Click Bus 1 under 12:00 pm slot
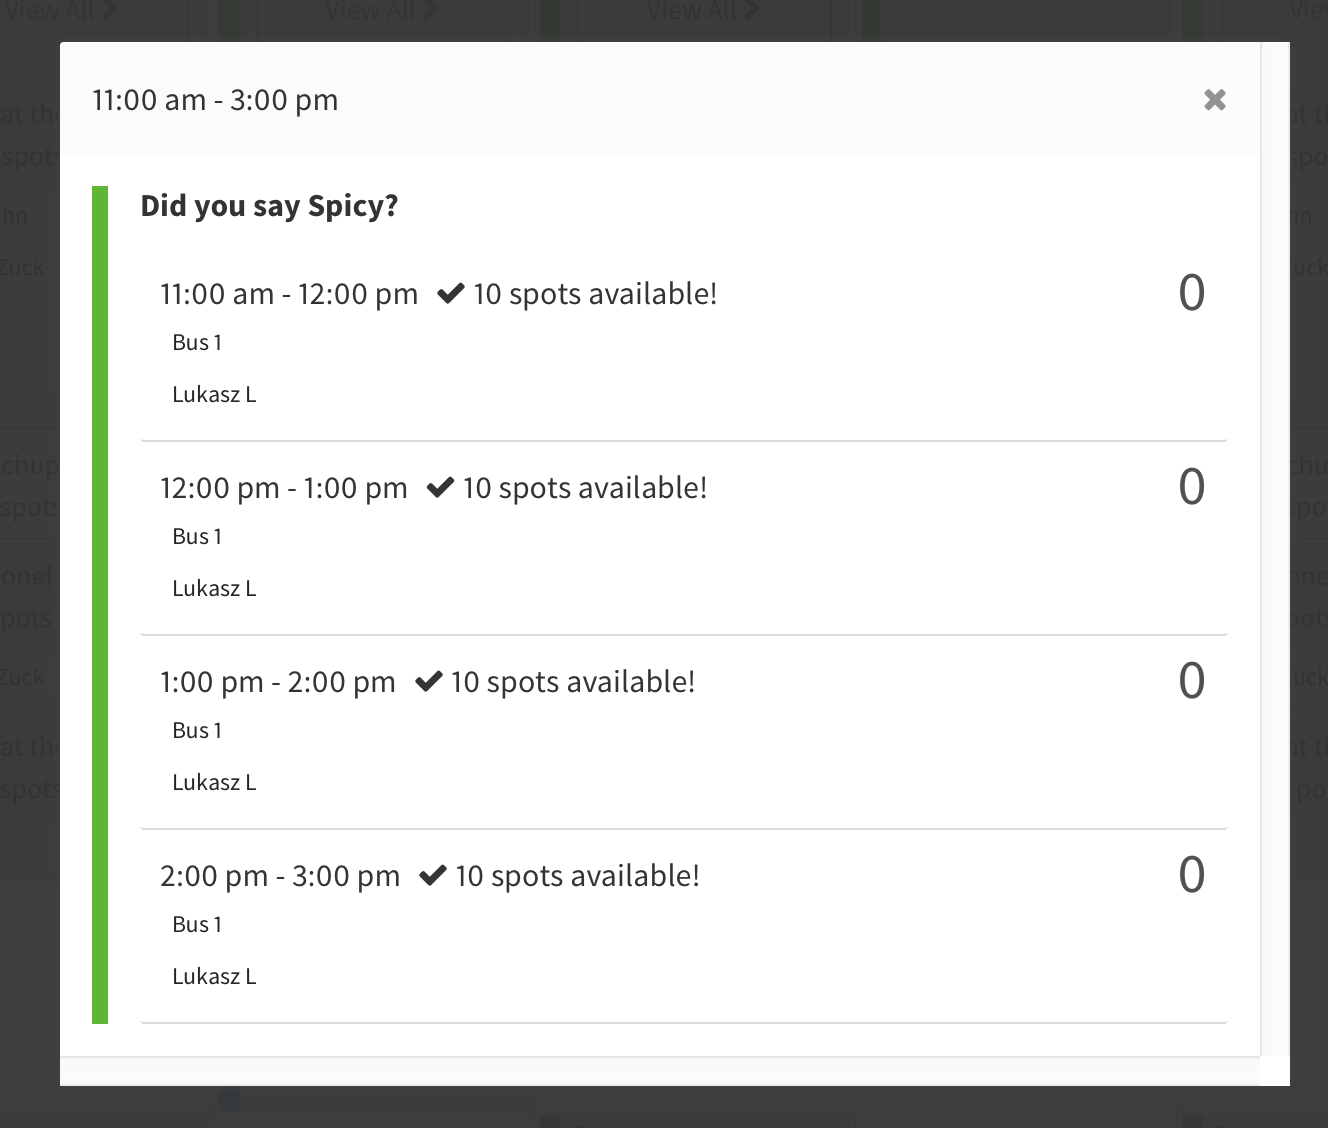1328x1128 pixels. [197, 536]
